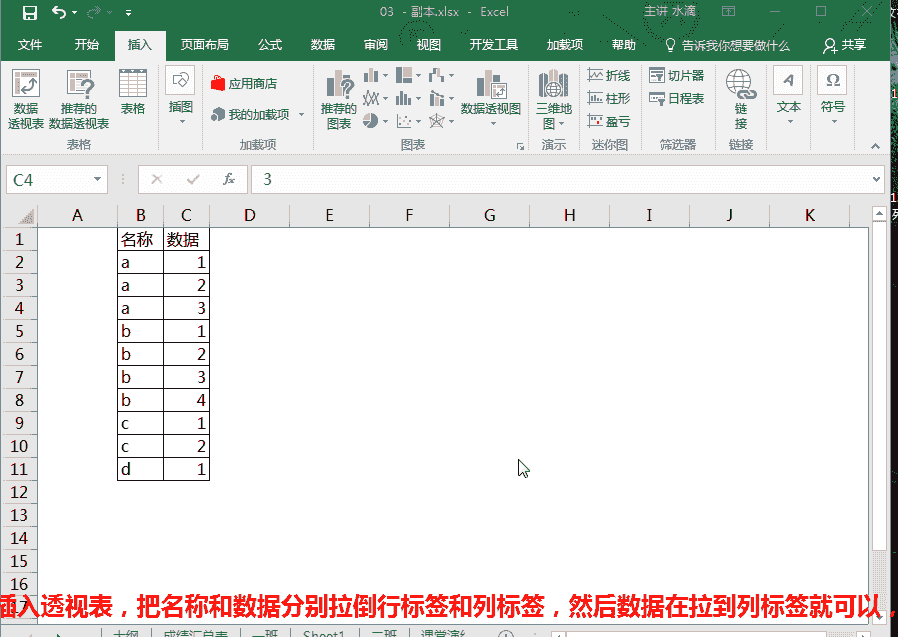Open Recommended PivotTables (推荐的数据透视表)
The width and height of the screenshot is (898, 637).
[x=79, y=98]
